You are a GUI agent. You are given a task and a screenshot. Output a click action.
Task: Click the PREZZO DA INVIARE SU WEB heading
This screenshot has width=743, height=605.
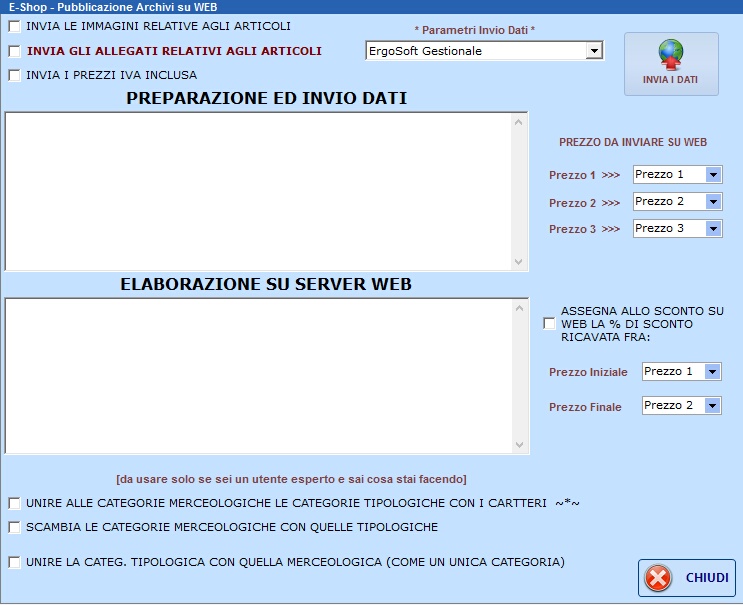tap(633, 142)
